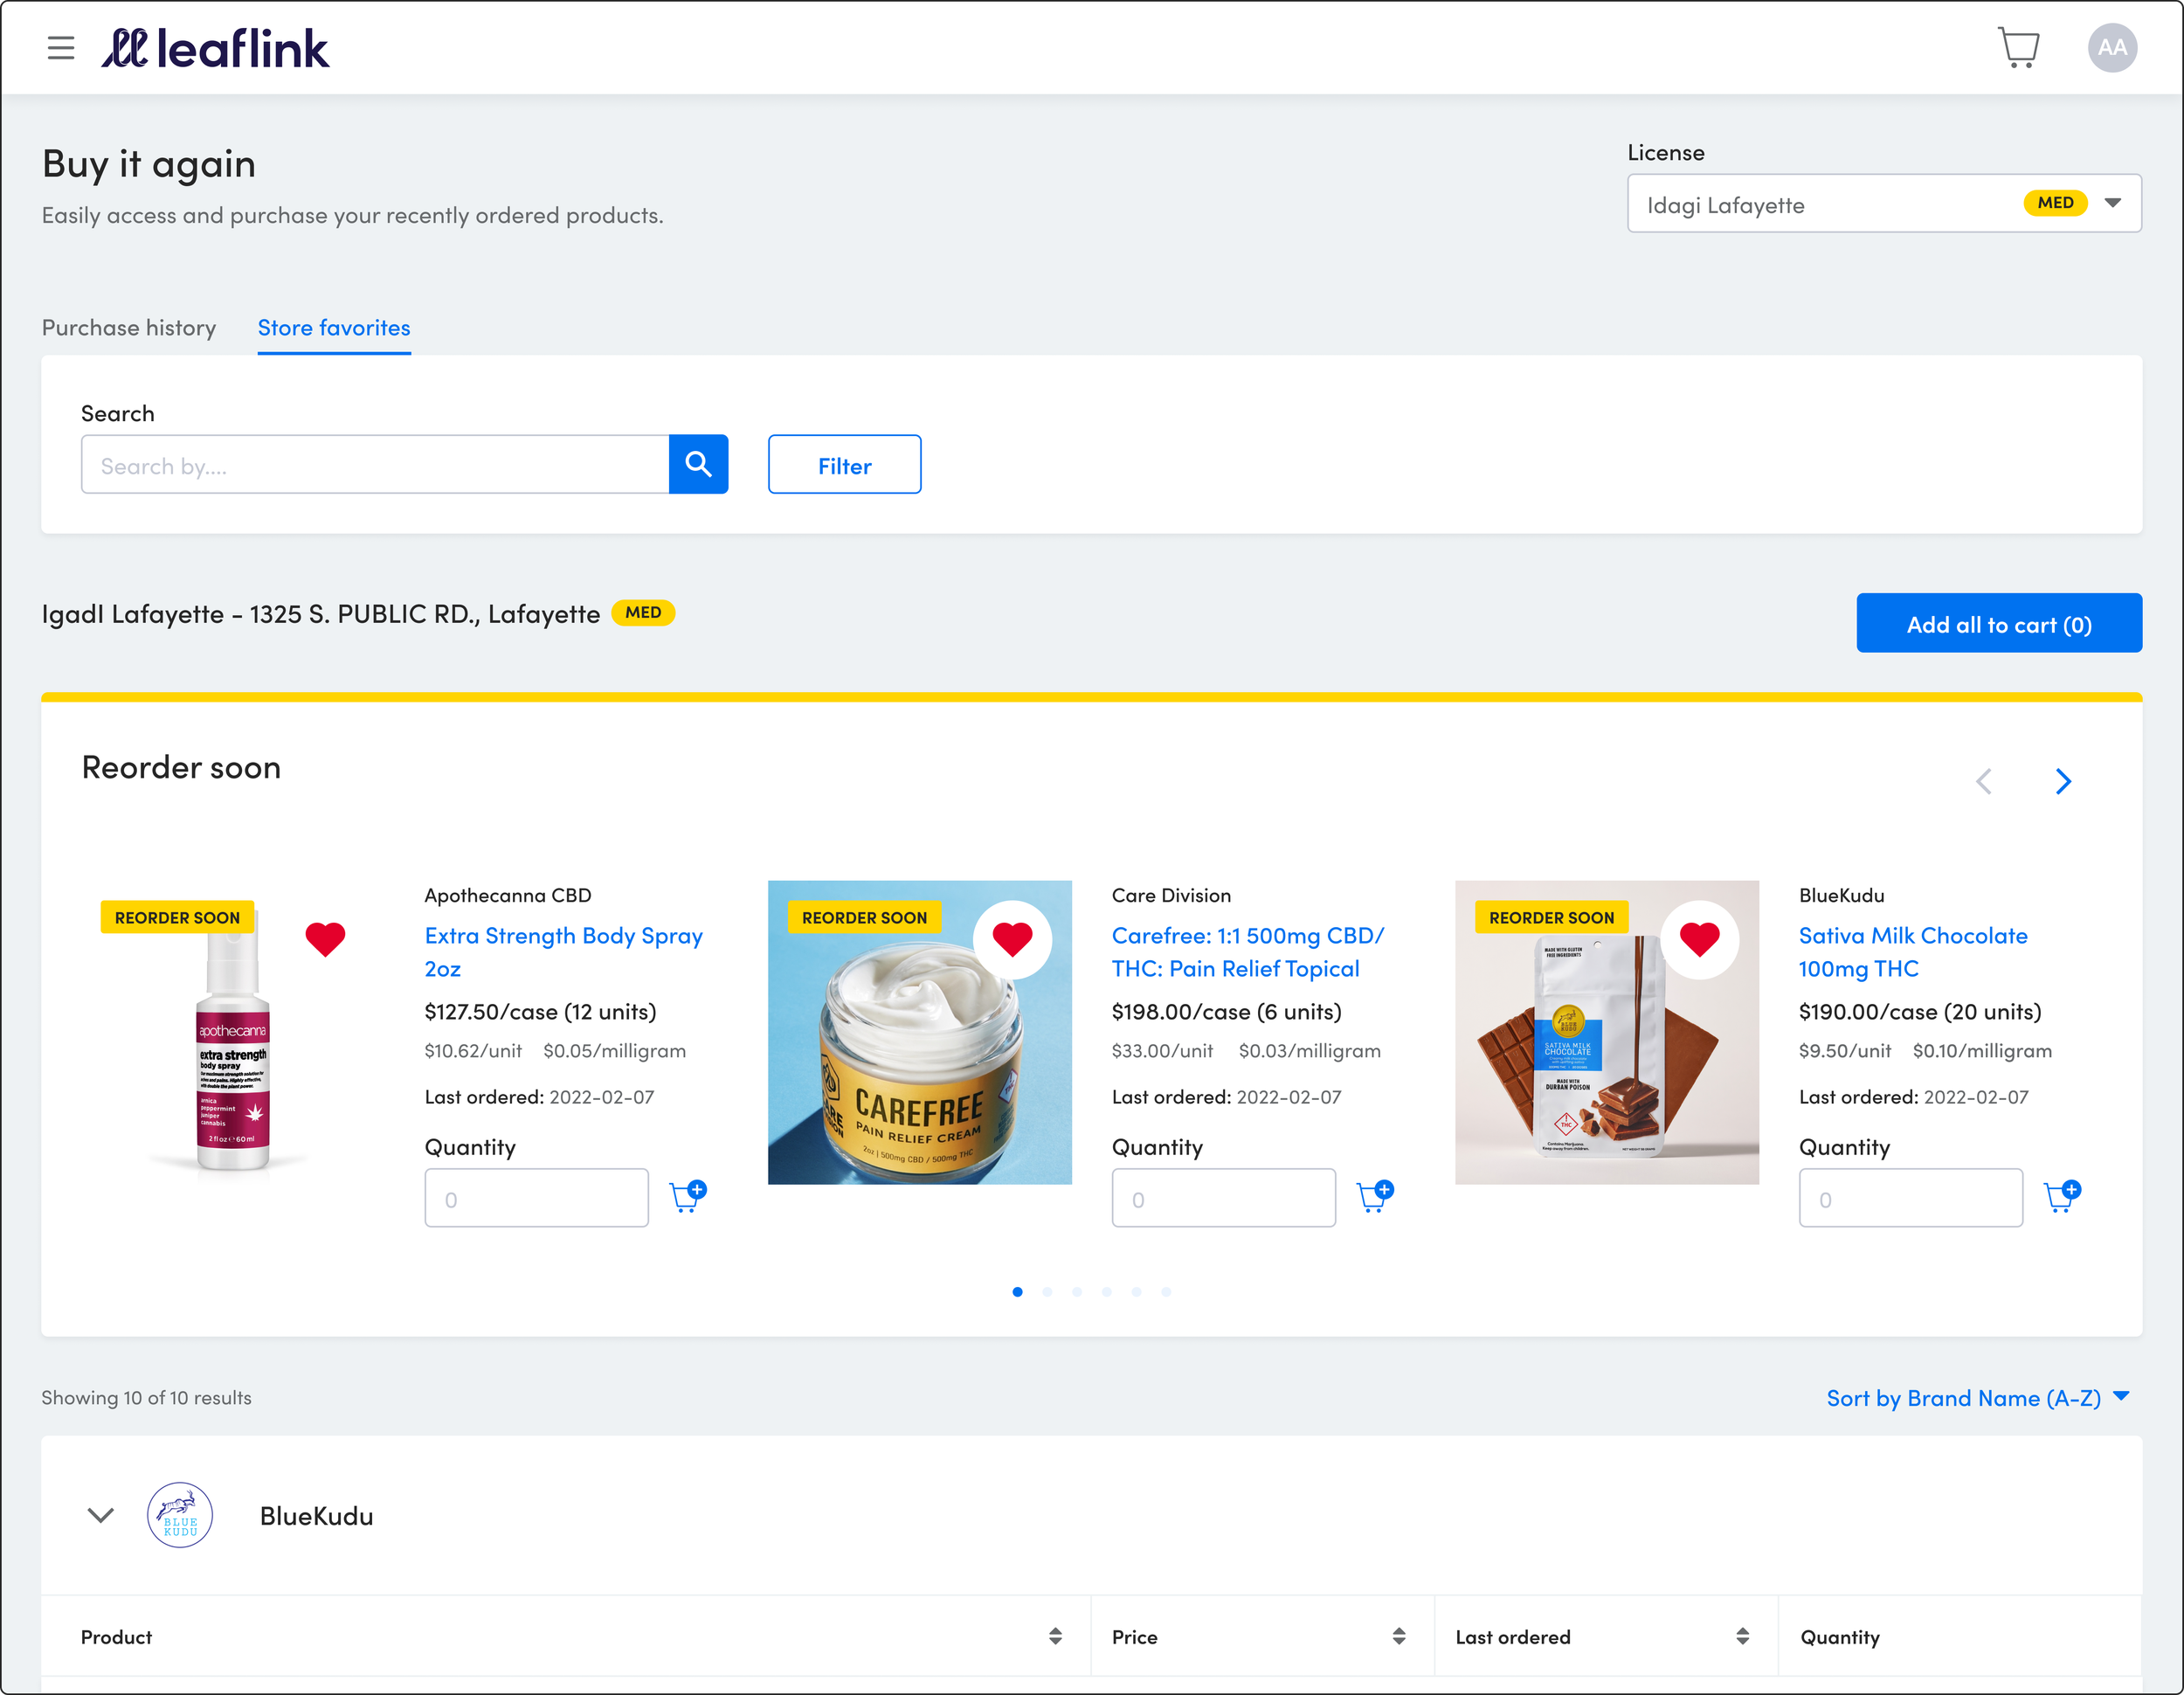Click the Filter button

(844, 465)
